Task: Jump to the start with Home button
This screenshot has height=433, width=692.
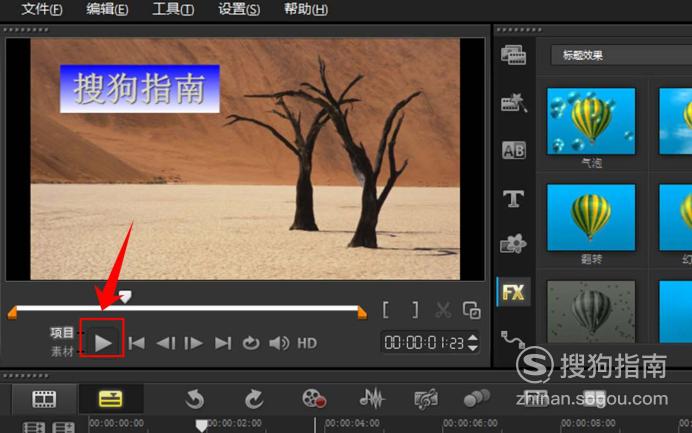Action: [136, 343]
